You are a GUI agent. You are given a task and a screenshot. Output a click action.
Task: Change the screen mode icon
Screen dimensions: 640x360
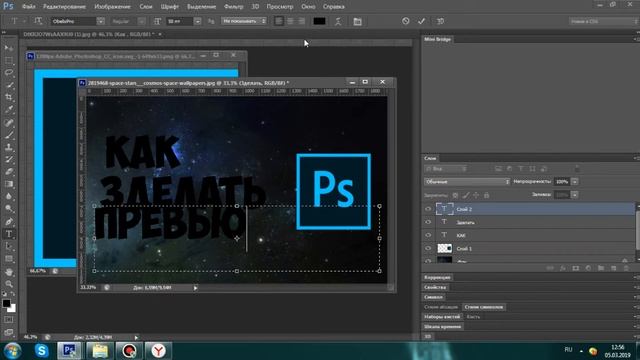tap(9, 332)
